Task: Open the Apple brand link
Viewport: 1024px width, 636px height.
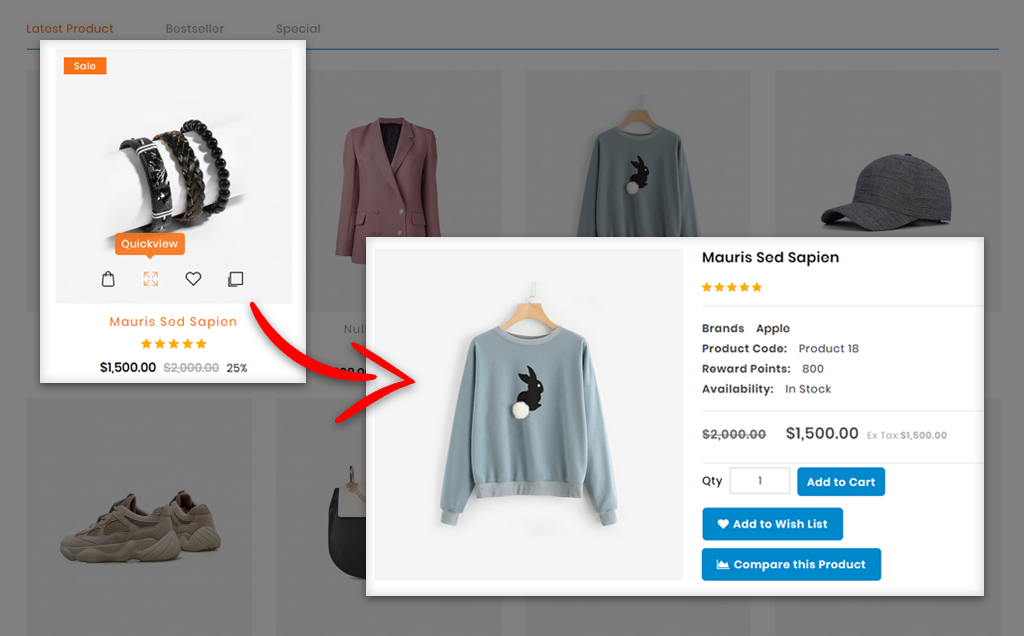Action: click(772, 328)
